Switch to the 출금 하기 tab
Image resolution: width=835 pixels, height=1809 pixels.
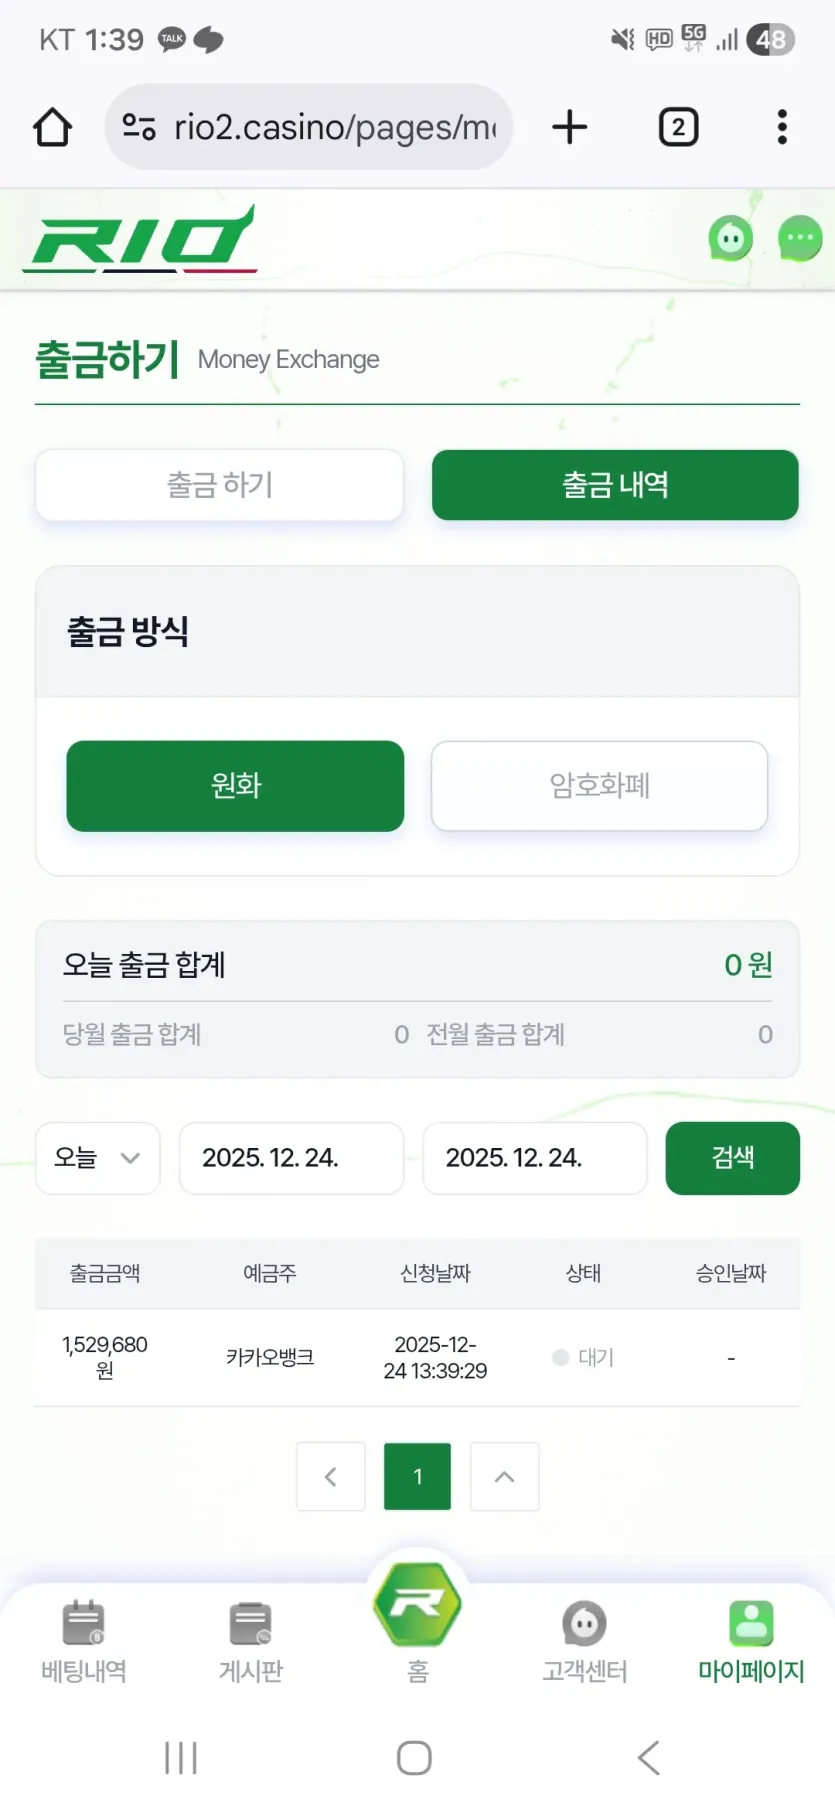click(220, 485)
